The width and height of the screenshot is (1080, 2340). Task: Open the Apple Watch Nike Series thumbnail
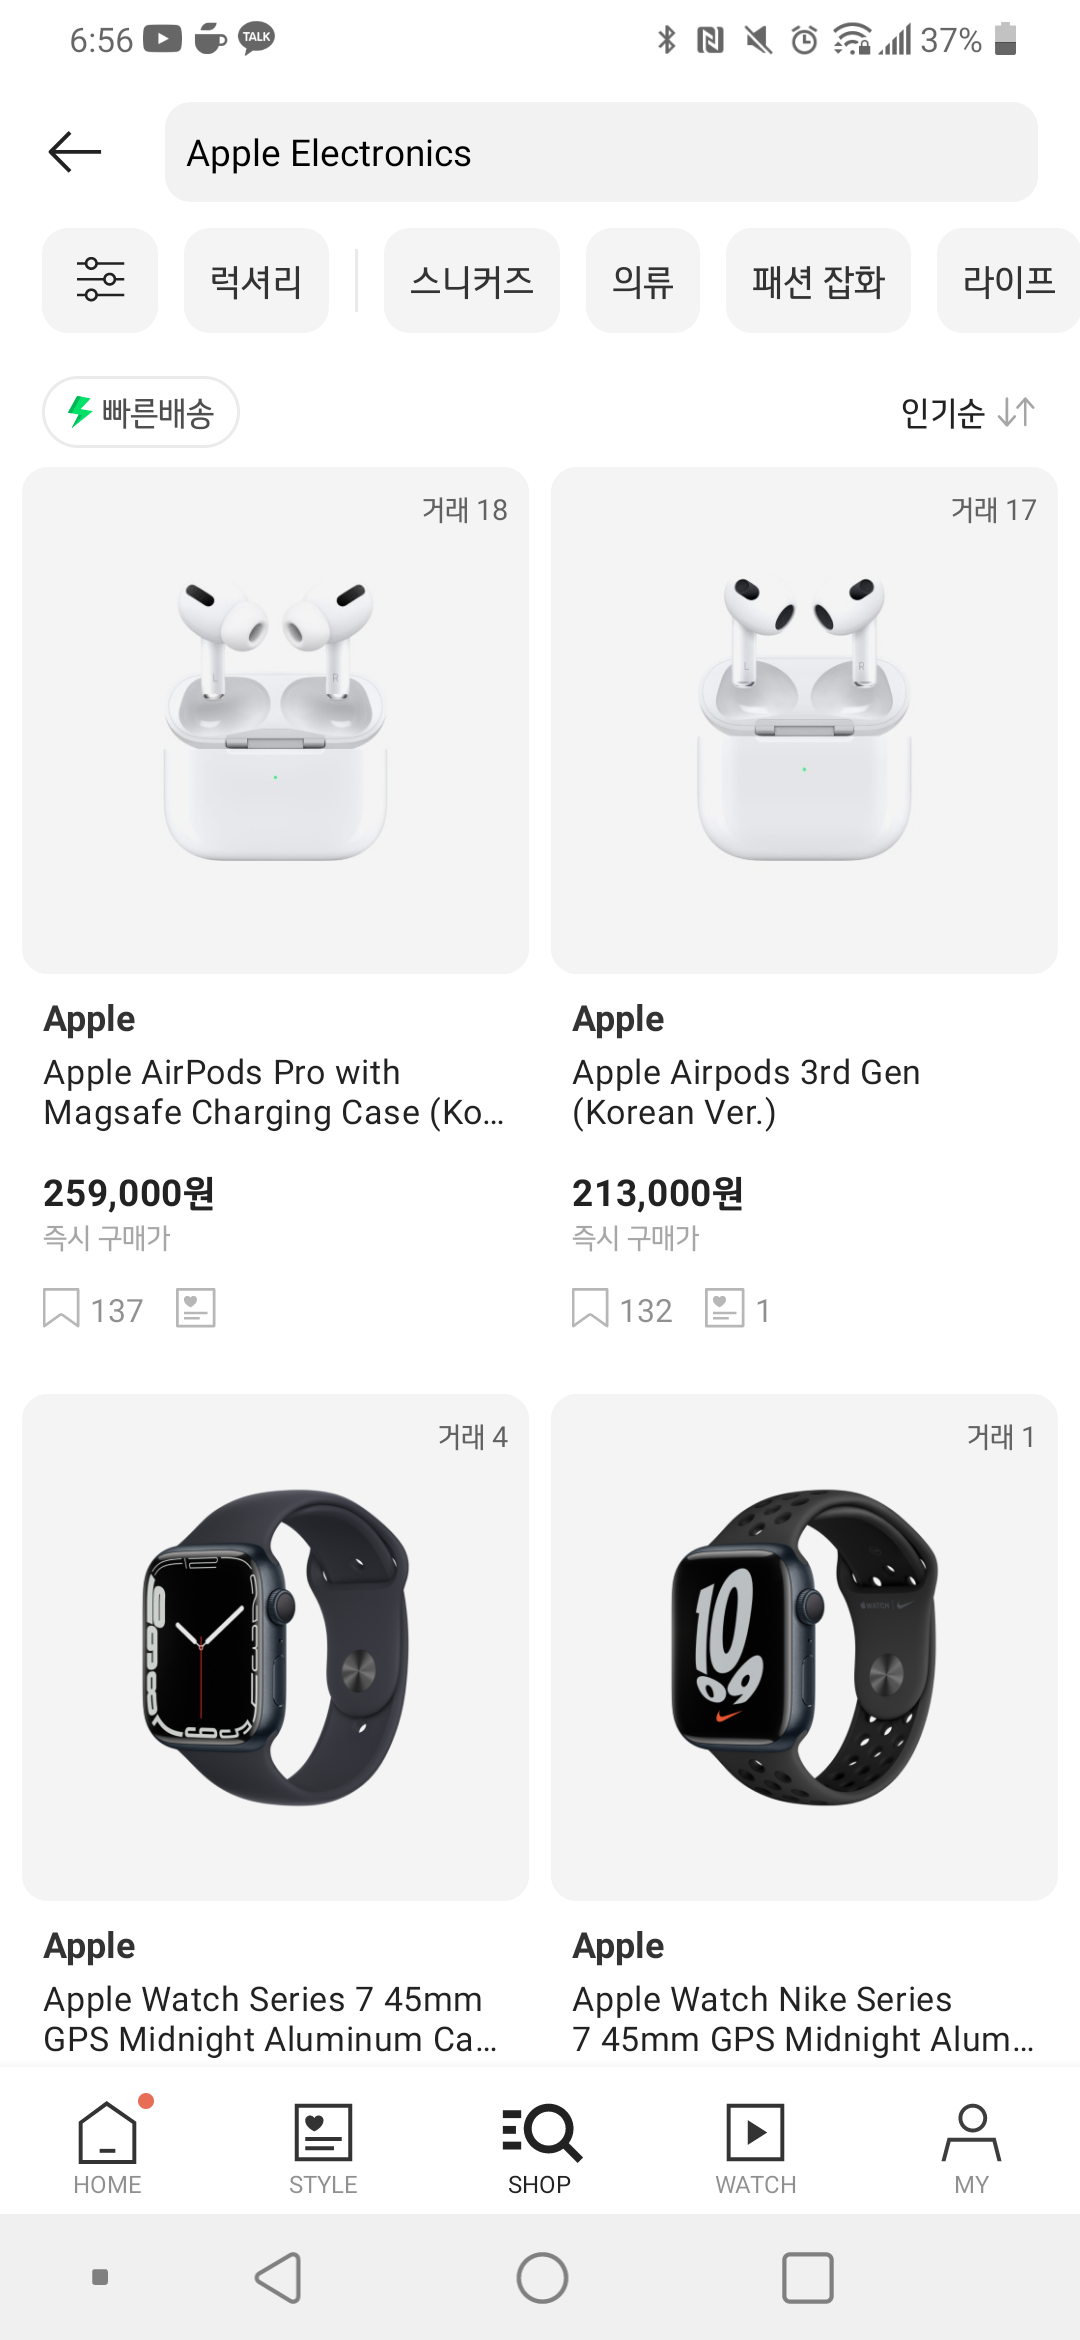coord(804,1647)
